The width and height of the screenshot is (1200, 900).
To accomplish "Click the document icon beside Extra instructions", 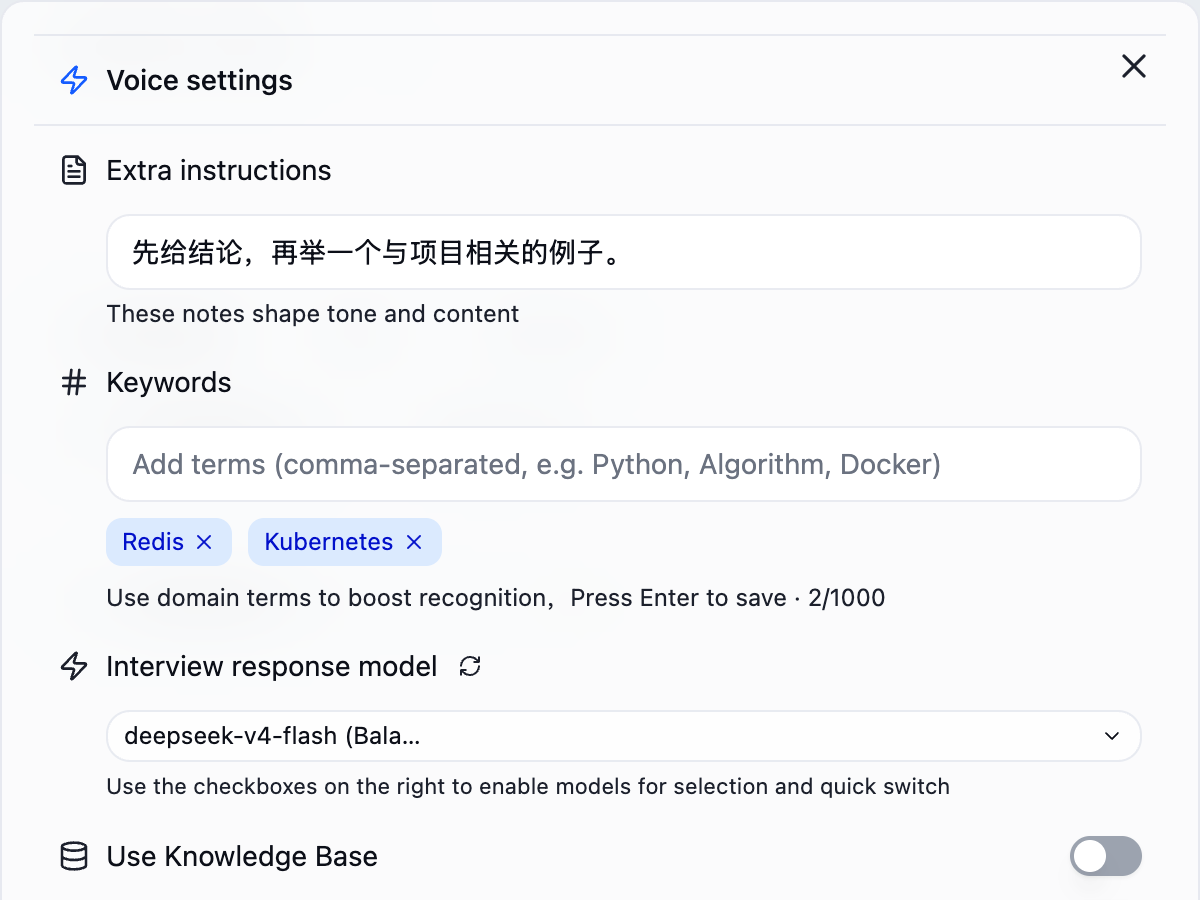I will (74, 170).
